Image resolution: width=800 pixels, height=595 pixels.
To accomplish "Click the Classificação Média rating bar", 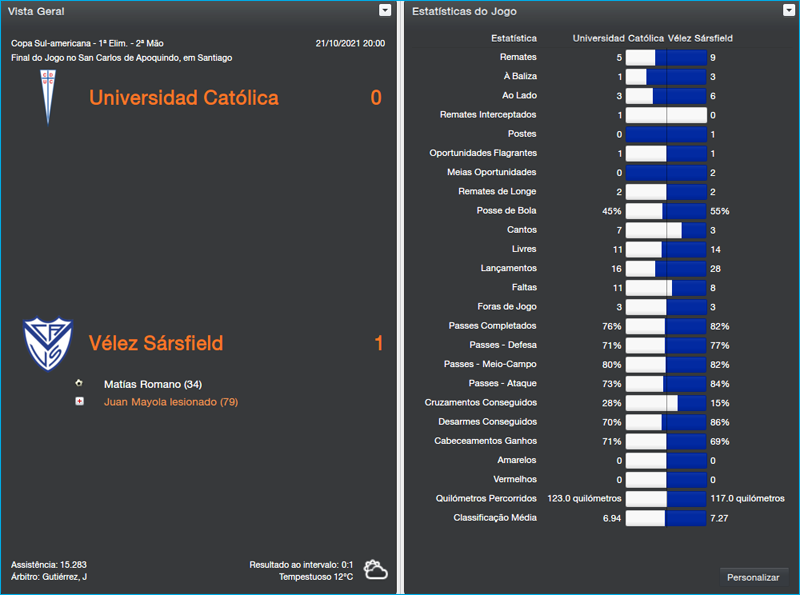I will coord(665,518).
